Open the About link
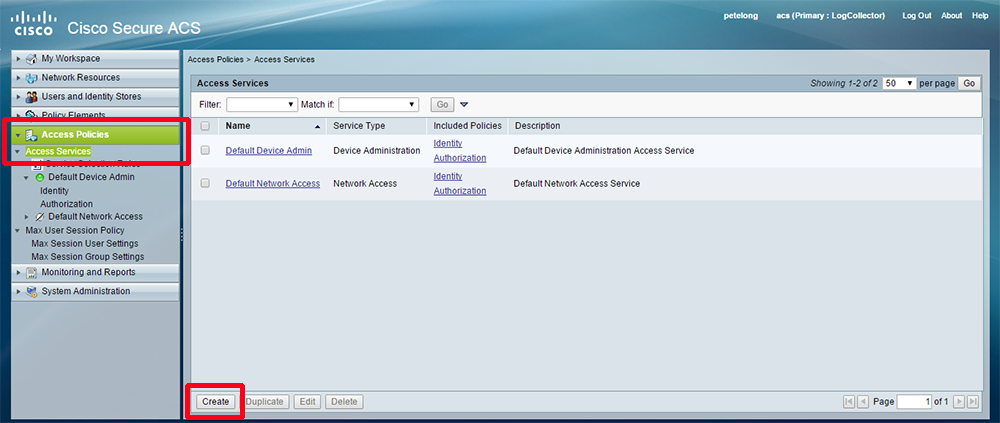The image size is (1000, 423). (952, 15)
